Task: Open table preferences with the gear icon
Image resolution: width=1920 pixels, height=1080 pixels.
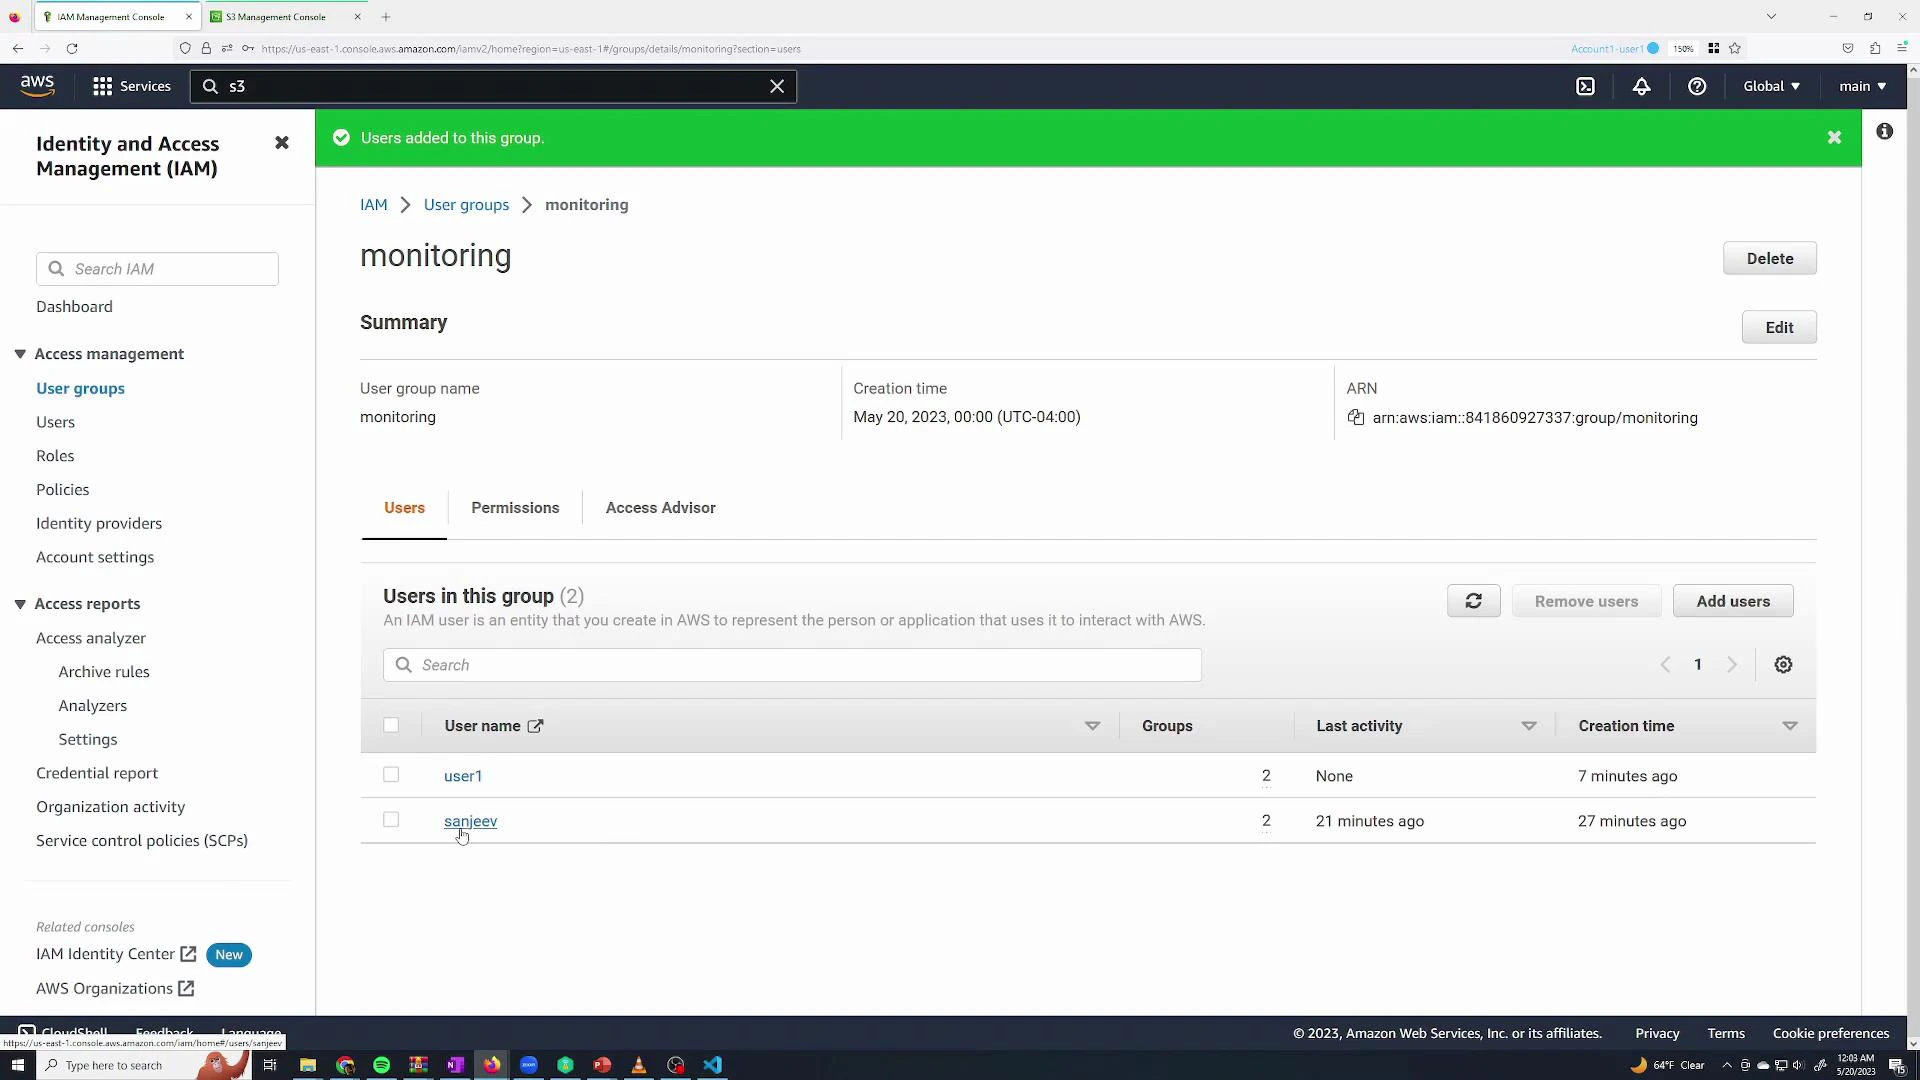Action: pyautogui.click(x=1784, y=664)
